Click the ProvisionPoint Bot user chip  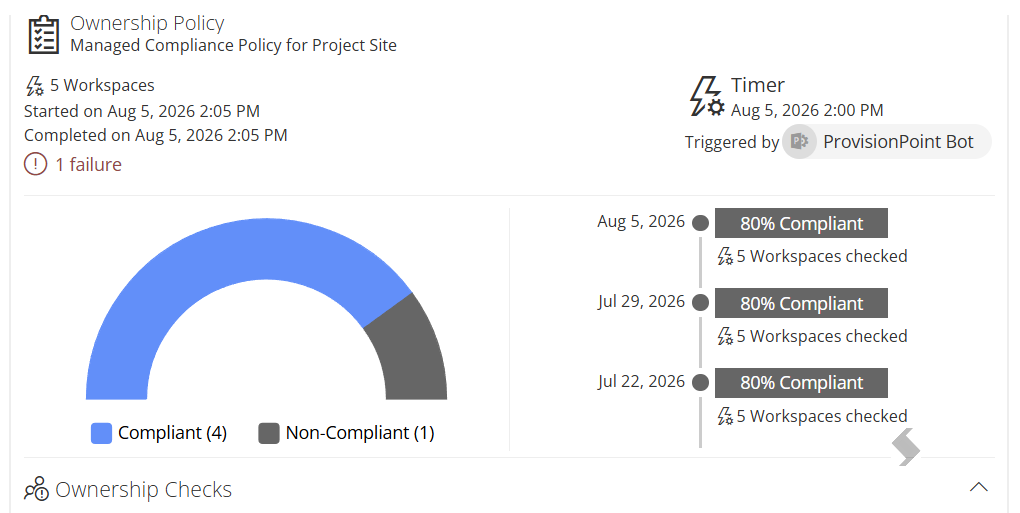(887, 142)
